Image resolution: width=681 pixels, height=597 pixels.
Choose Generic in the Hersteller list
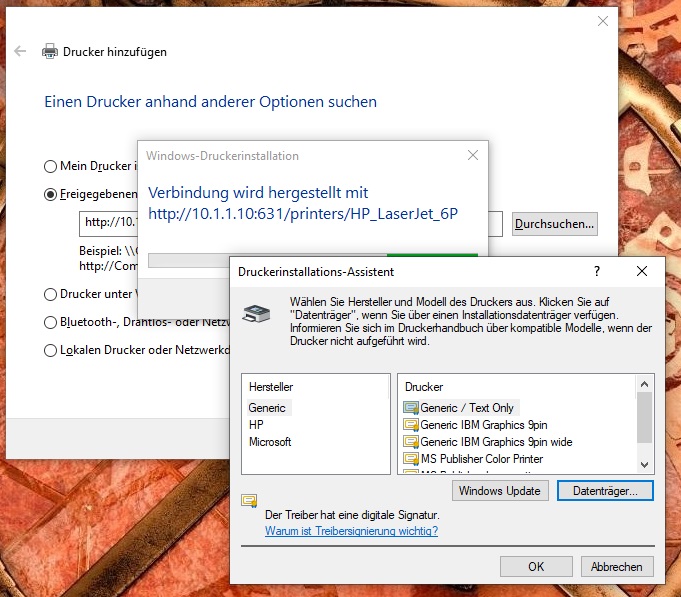click(267, 408)
